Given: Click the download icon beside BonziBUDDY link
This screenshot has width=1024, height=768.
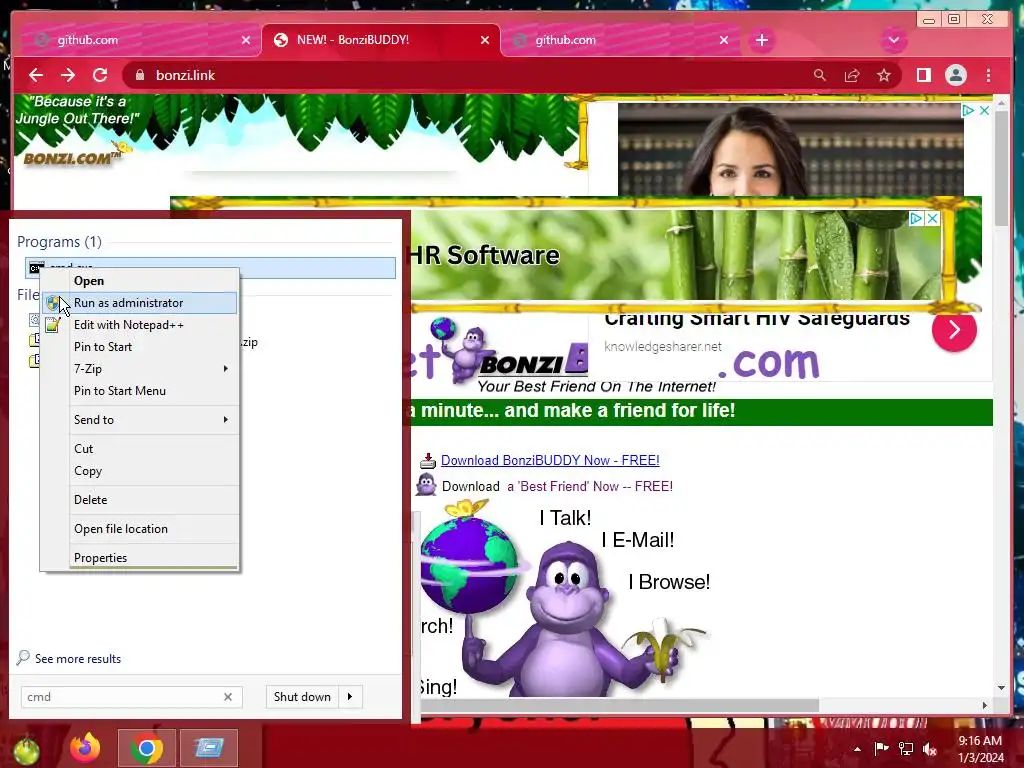Looking at the screenshot, I should pos(428,461).
